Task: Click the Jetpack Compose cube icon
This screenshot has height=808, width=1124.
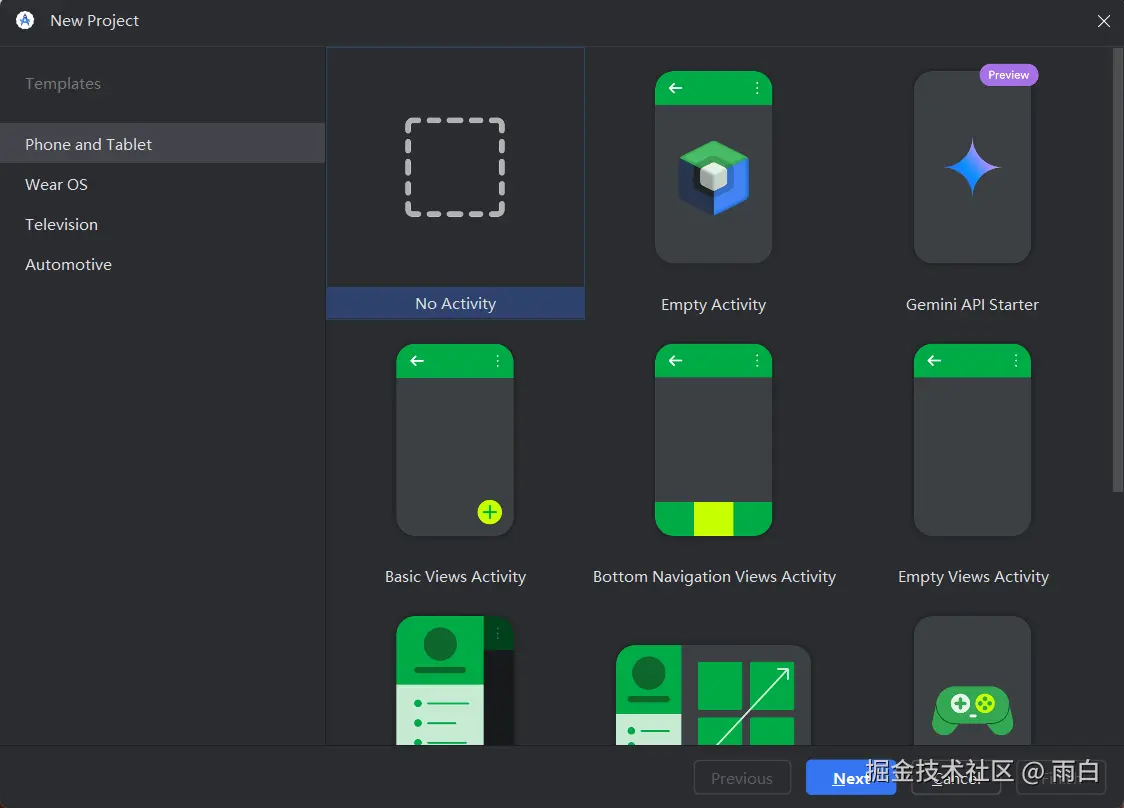Action: (x=713, y=178)
